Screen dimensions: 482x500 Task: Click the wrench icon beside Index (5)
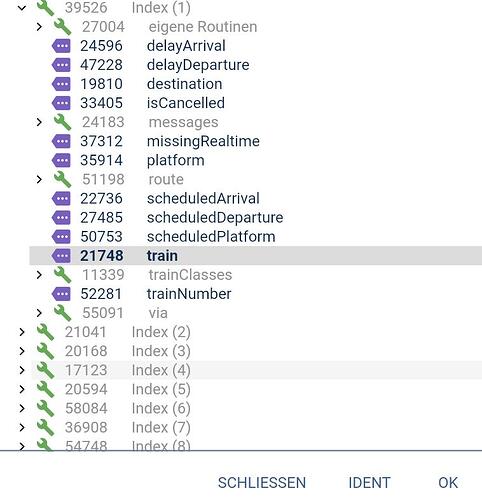45,389
